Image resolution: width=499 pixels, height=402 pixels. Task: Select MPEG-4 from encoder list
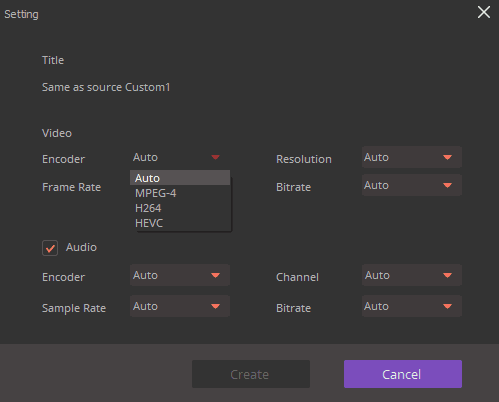point(180,193)
